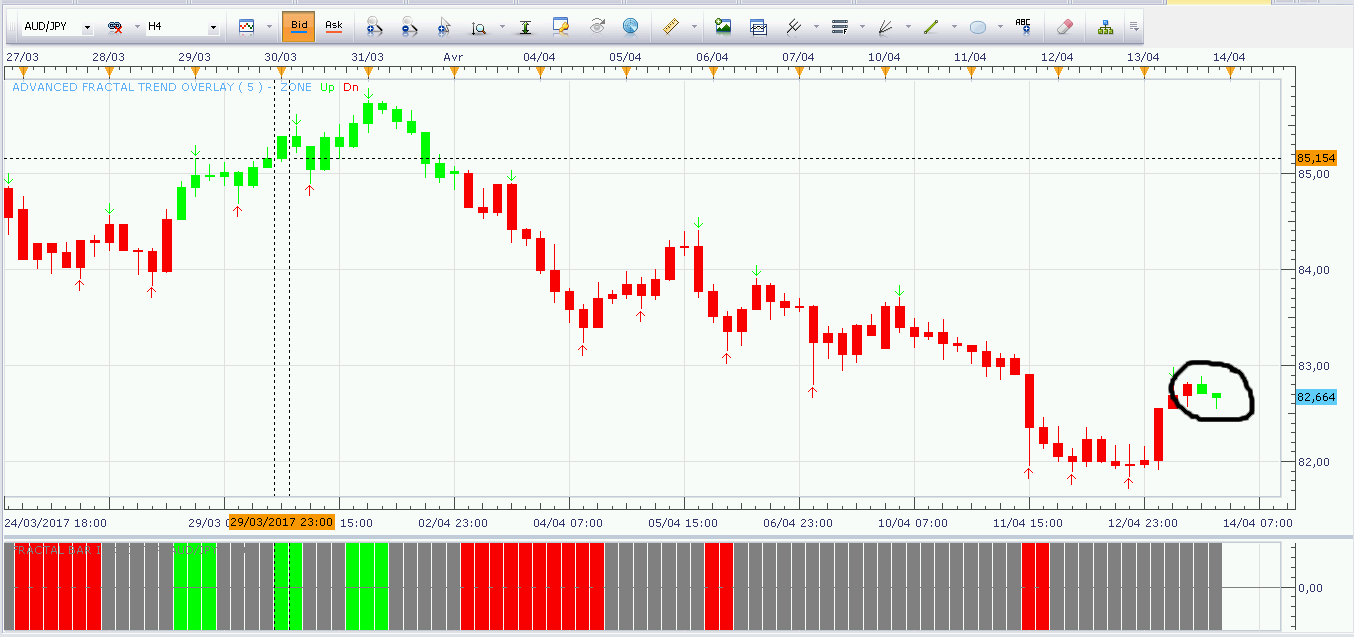Click the orange marker under 12/04
The height and width of the screenshot is (637, 1354).
(1057, 71)
